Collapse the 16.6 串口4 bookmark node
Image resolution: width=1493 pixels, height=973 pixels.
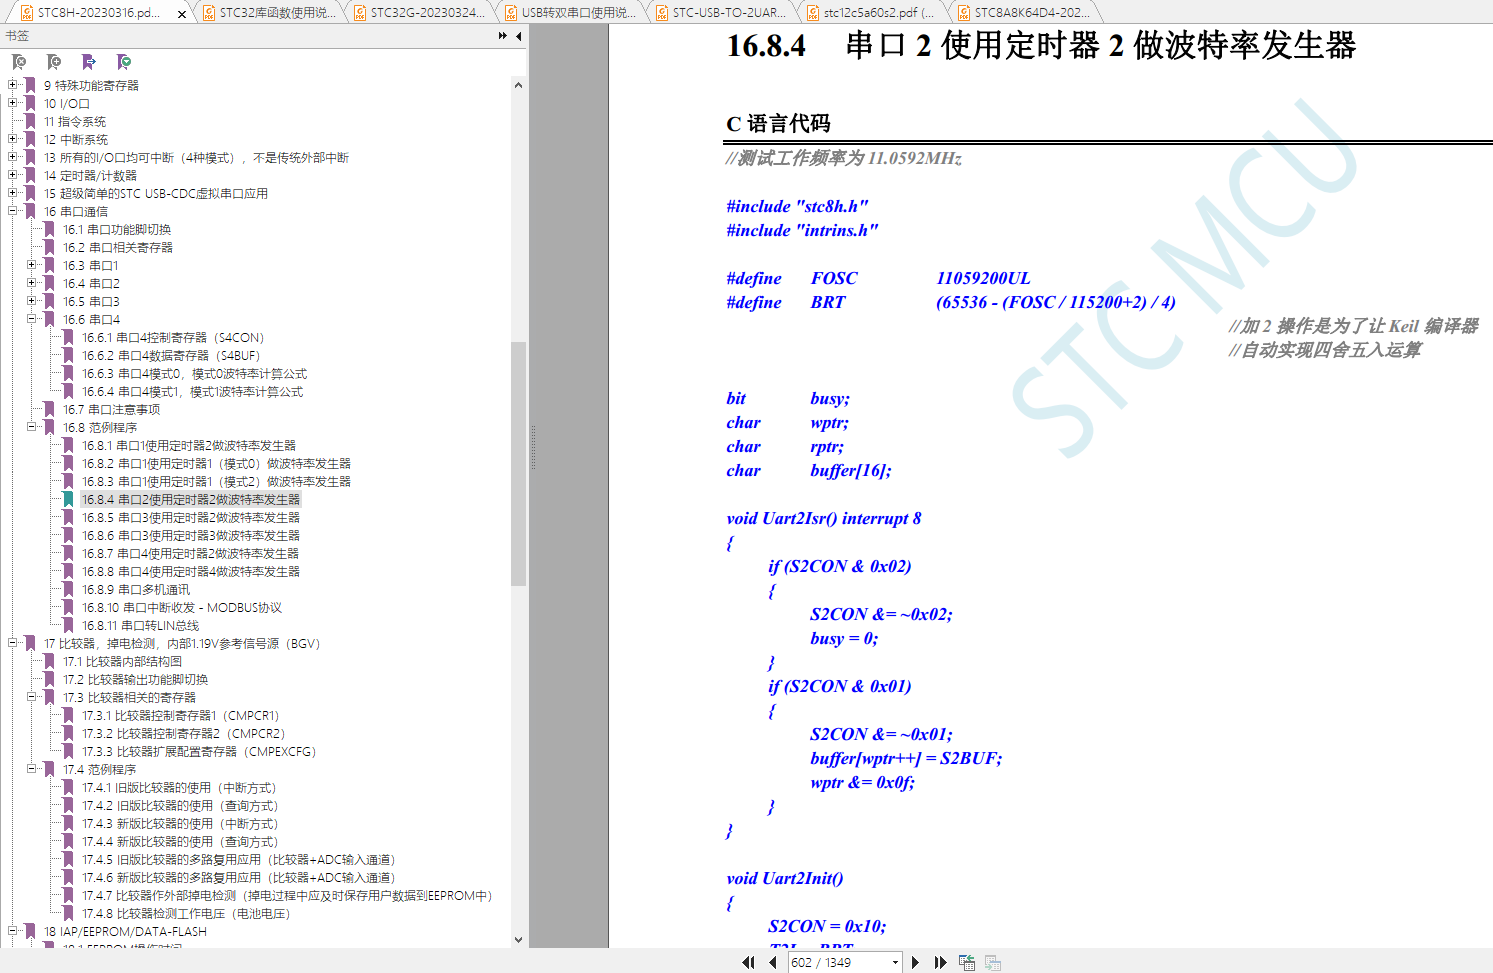click(x=32, y=319)
